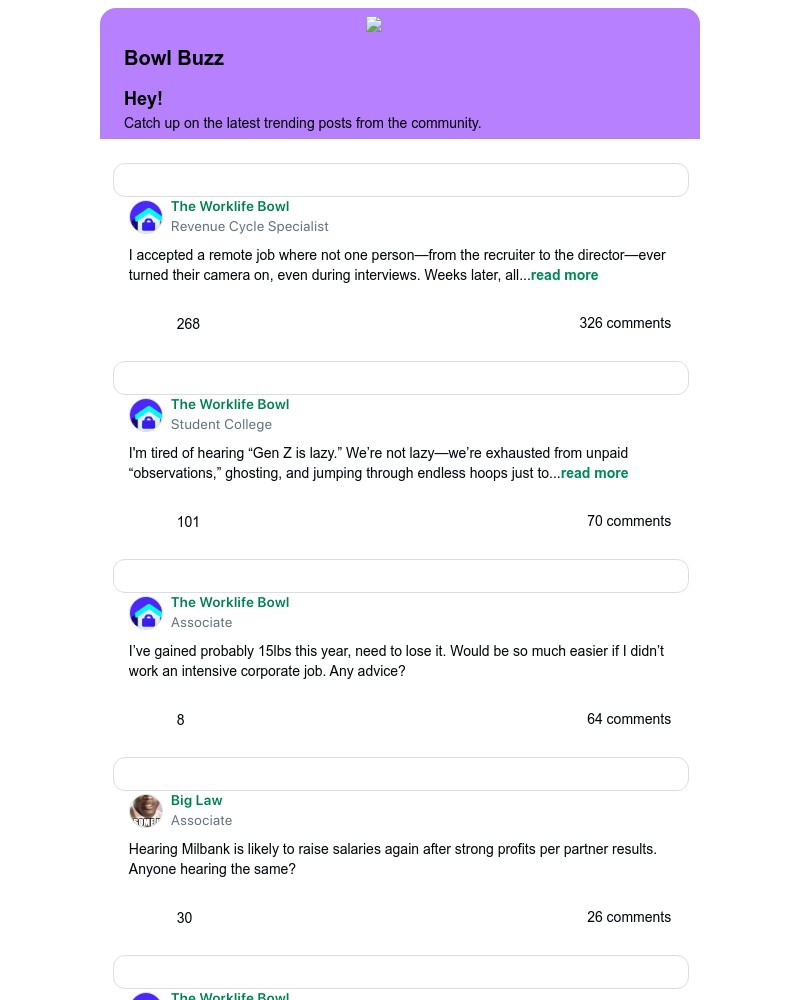This screenshot has height=1000, width=800.
Task: View the 326 comments on the remote job post
Action: [x=625, y=324]
